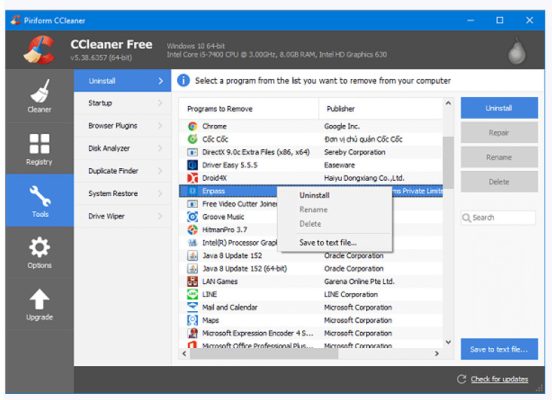This screenshot has width=552, height=400.
Task: Click the Chrome program icon
Action: 192,126
